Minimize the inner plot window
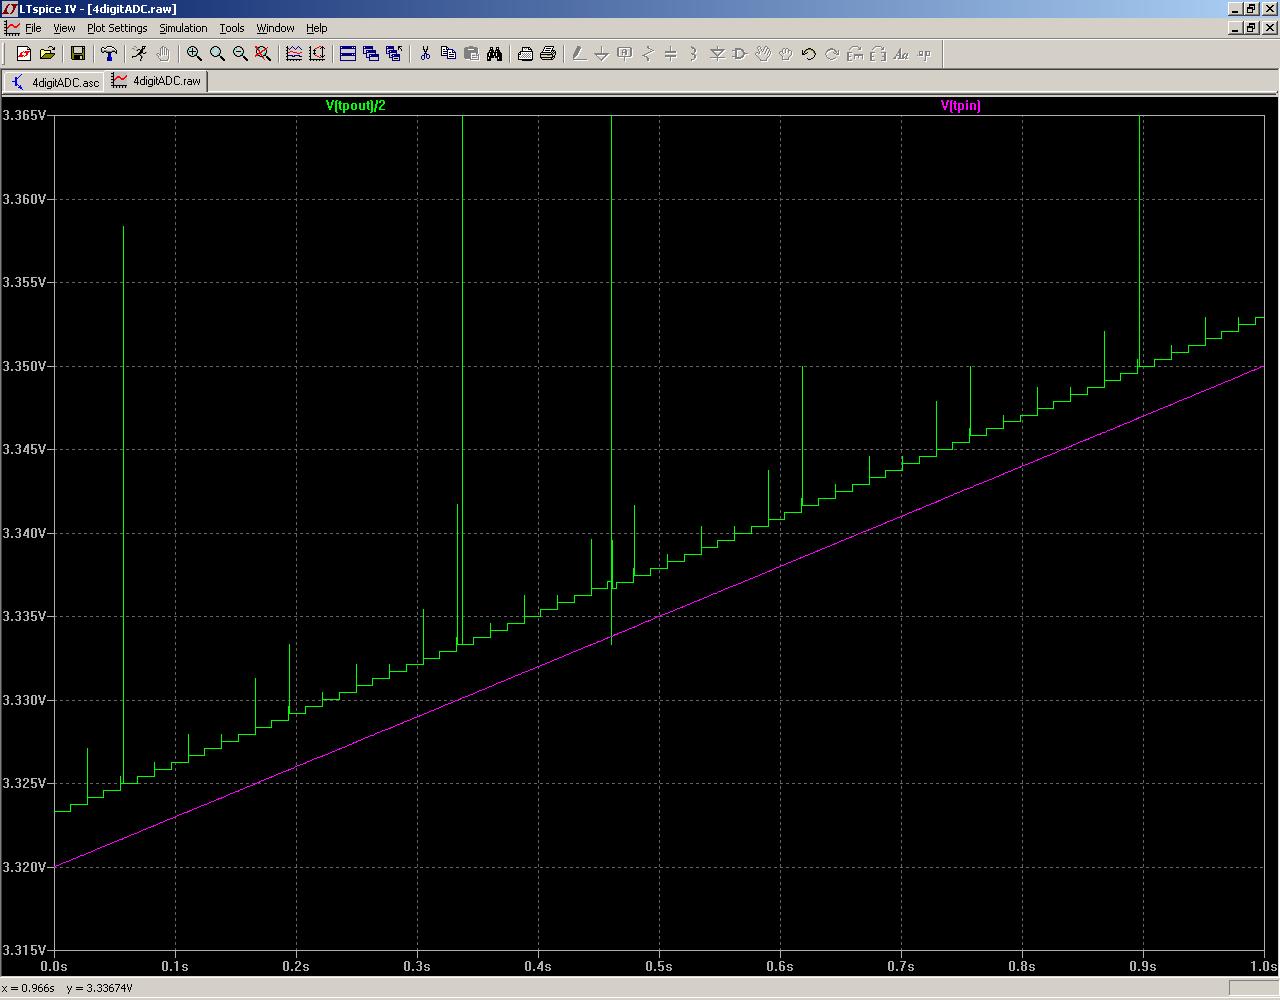1280x1000 pixels. coord(1234,28)
